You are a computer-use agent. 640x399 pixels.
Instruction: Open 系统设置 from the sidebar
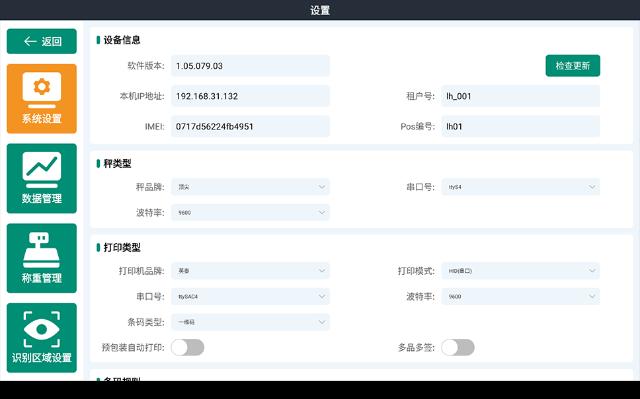click(42, 98)
